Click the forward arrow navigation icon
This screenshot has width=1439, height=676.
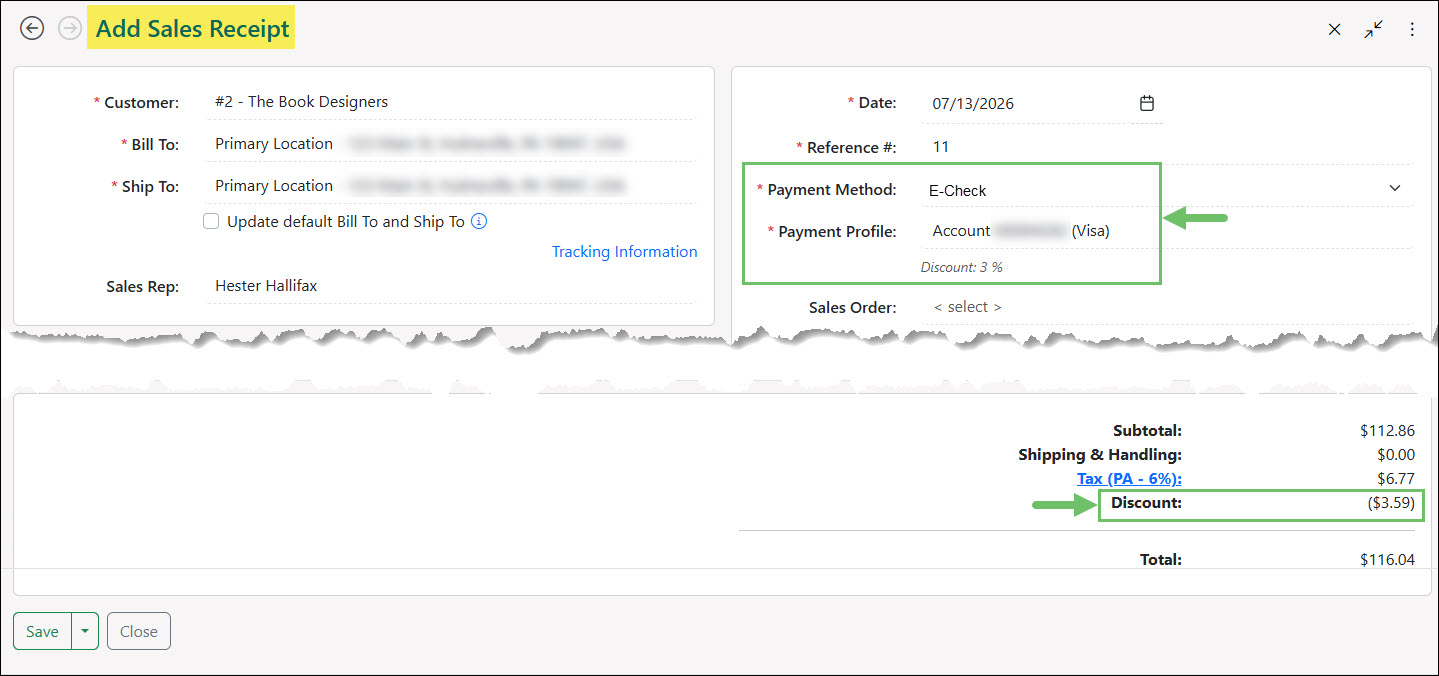[x=70, y=28]
